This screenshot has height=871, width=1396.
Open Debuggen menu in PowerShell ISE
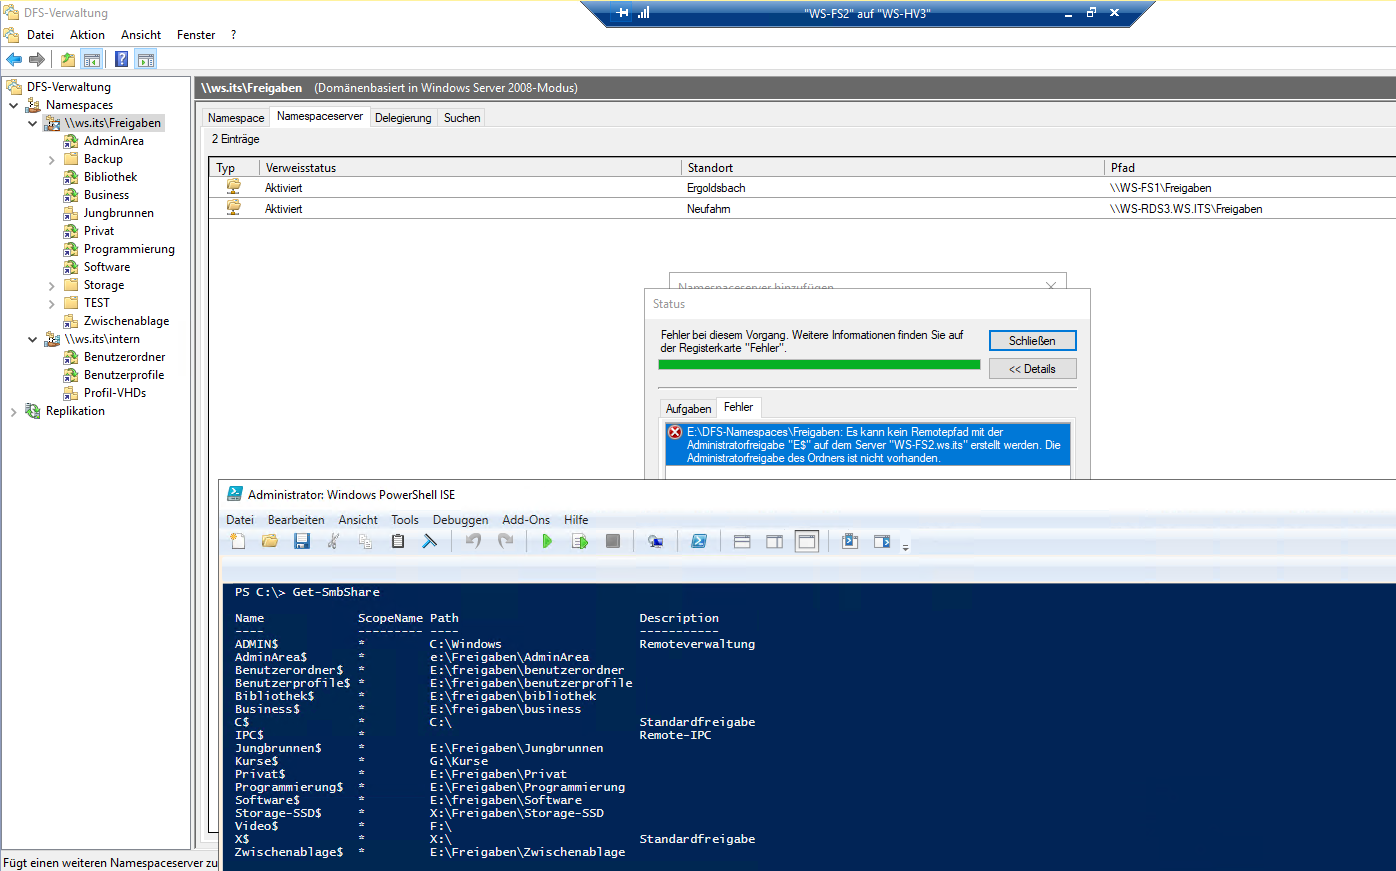click(x=460, y=520)
